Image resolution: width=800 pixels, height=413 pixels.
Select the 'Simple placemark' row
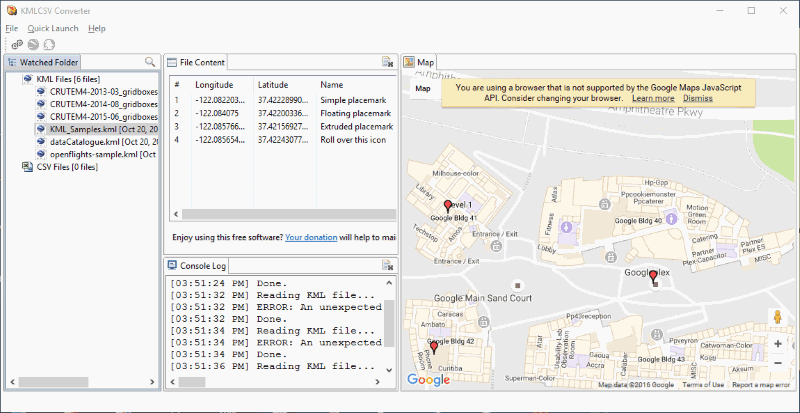coord(283,100)
